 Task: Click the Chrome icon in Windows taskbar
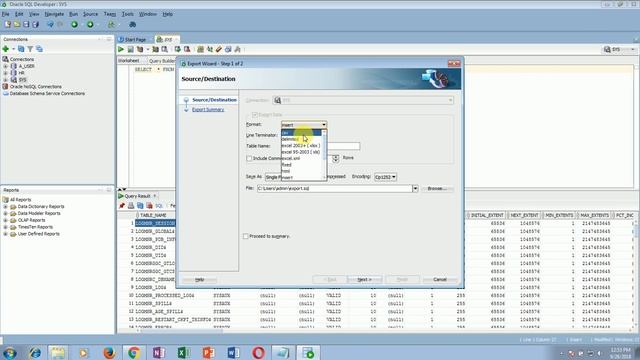point(133,352)
